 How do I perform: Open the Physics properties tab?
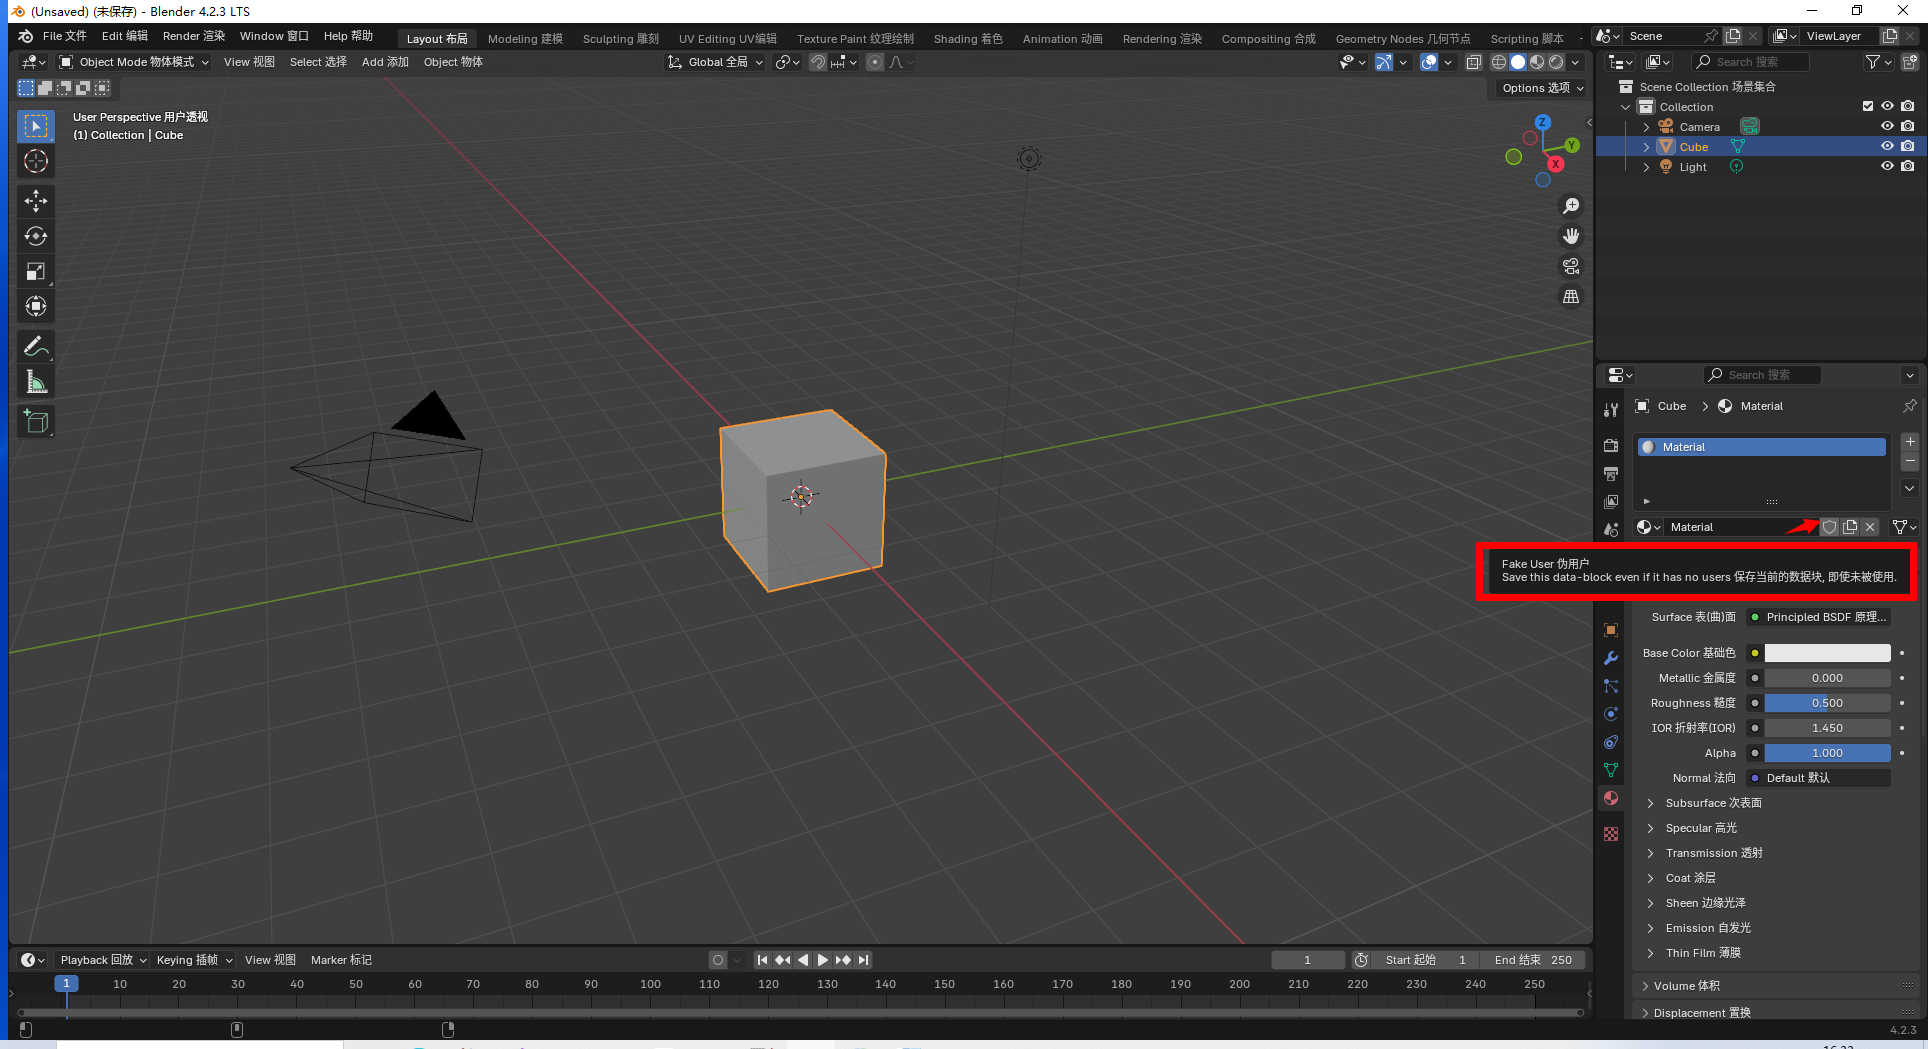pos(1611,714)
